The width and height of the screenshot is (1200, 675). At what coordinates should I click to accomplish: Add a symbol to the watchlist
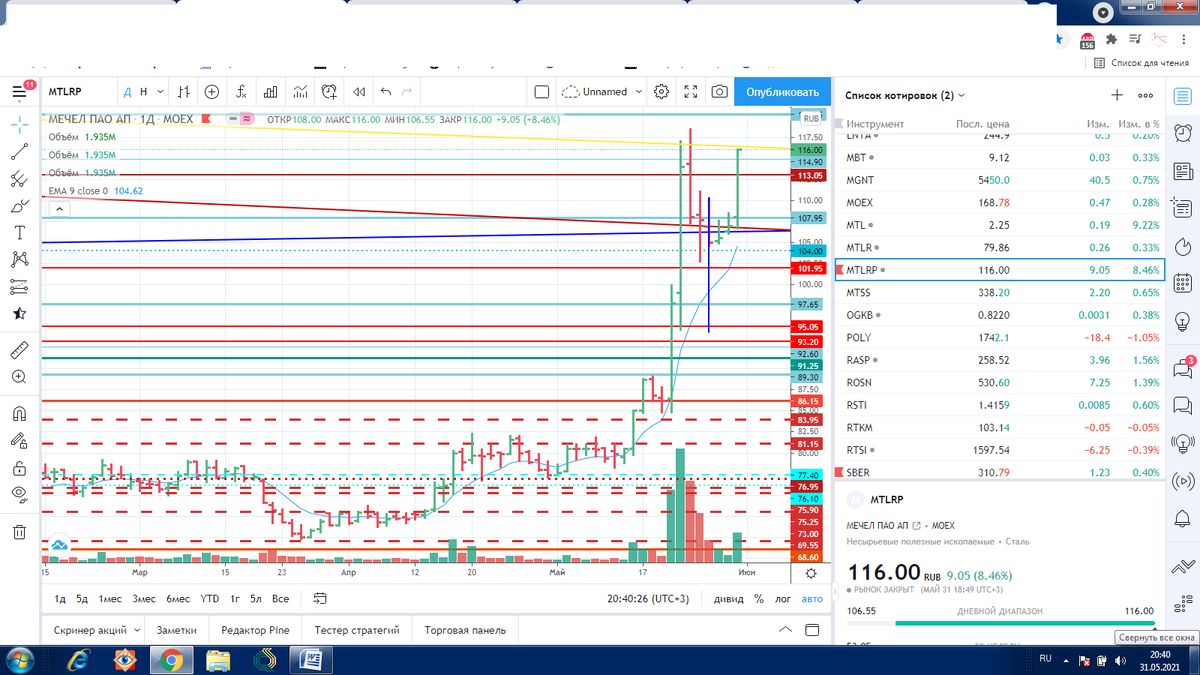1118,95
